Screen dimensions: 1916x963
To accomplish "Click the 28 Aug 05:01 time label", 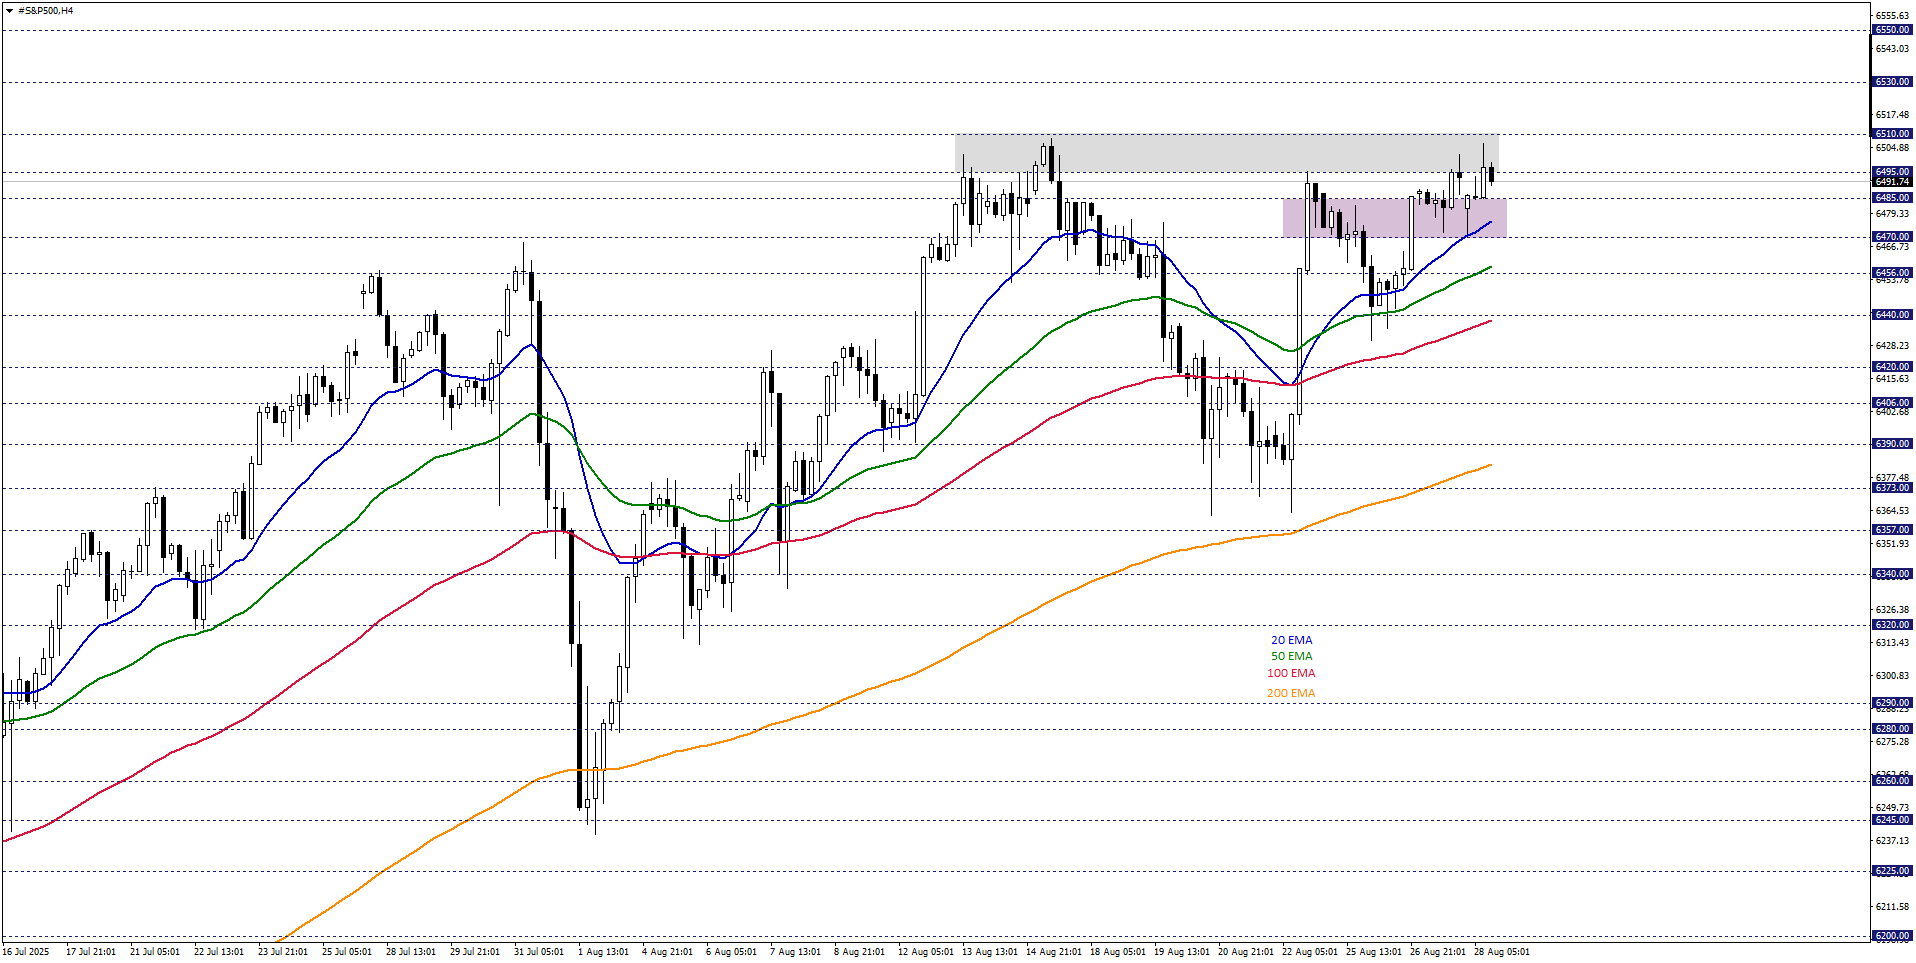I will [1501, 952].
